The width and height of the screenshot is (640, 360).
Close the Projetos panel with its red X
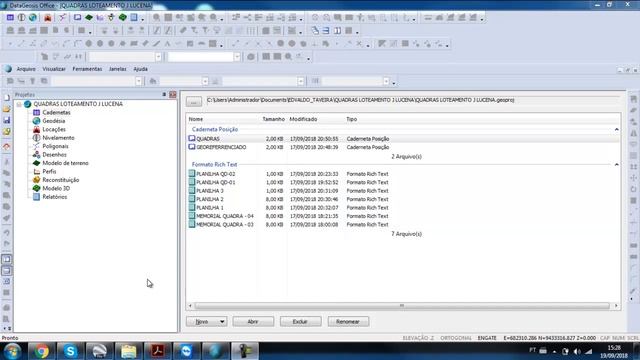pos(173,94)
